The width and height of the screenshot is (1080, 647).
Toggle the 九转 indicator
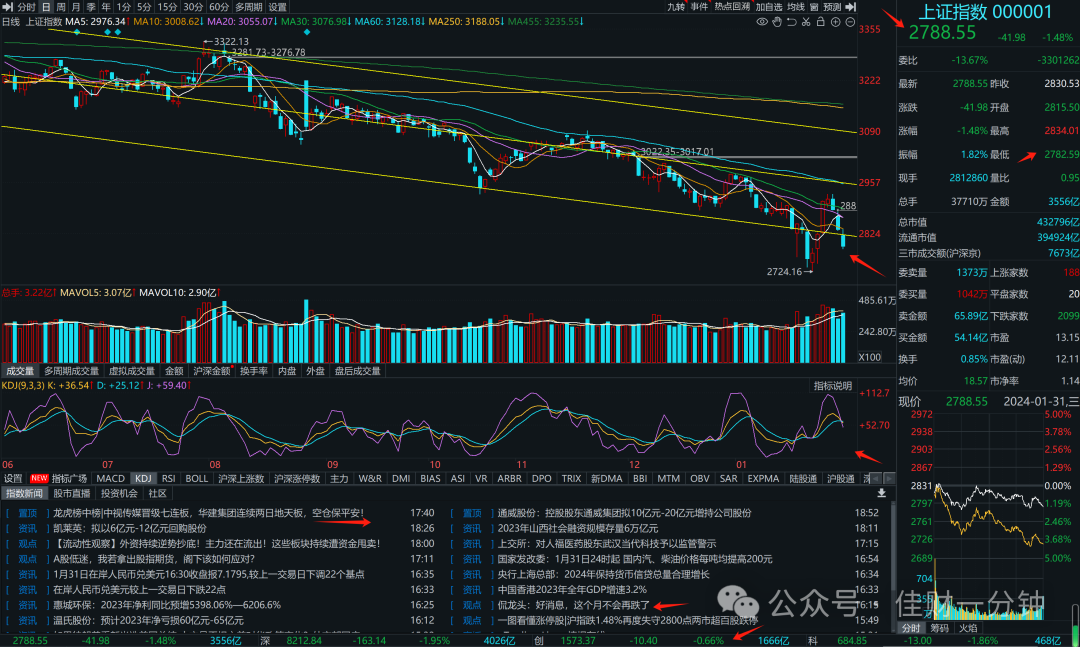pos(676,7)
